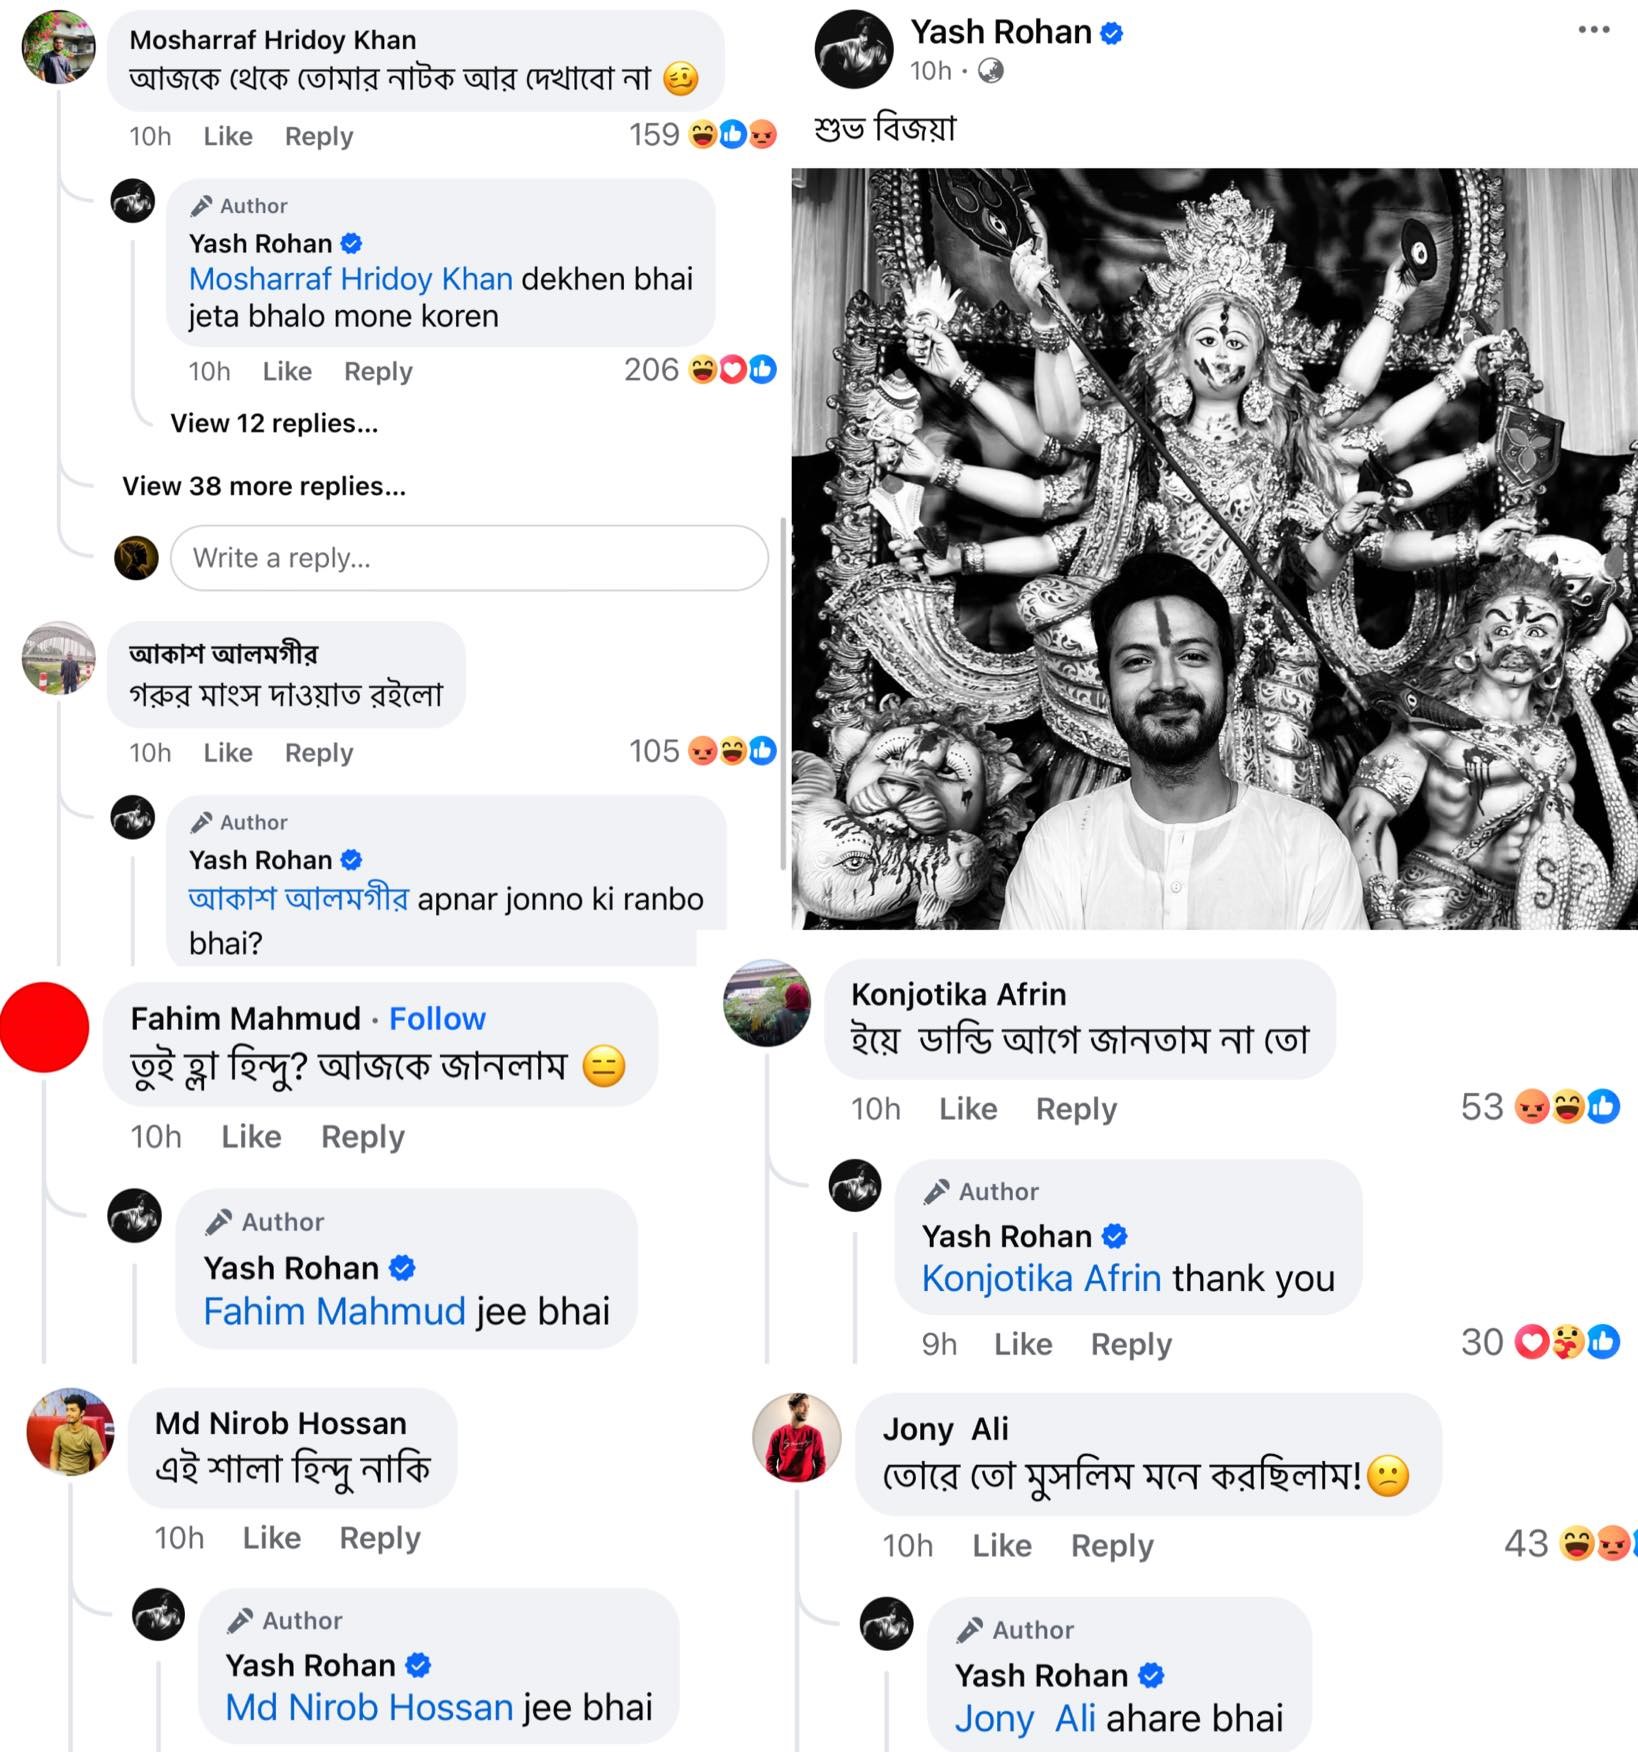Click the verified badge beside the post author name

[x=1111, y=33]
